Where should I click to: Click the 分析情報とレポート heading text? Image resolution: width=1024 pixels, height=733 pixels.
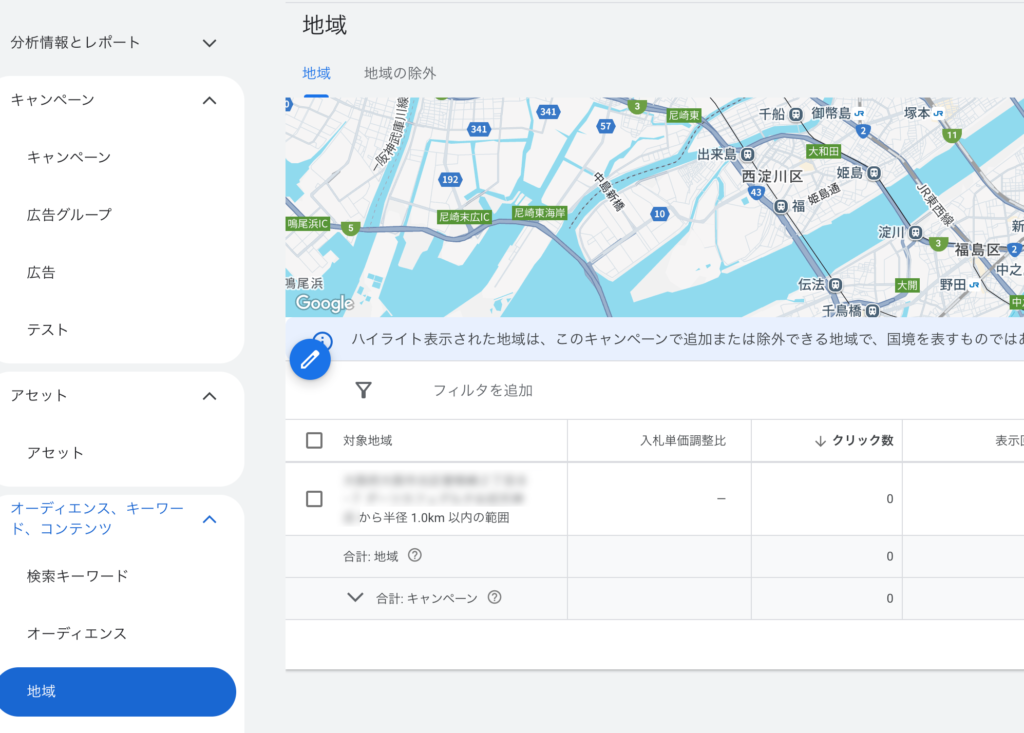coord(75,42)
